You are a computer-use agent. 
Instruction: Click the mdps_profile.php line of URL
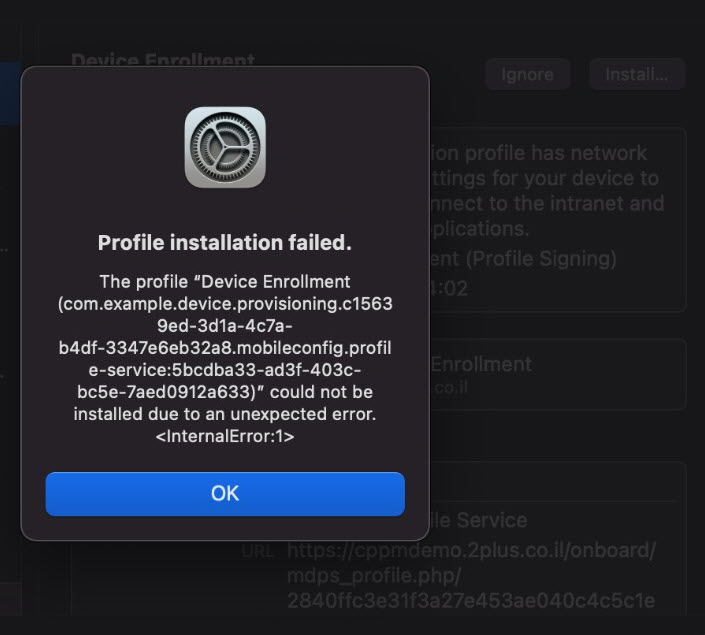pyautogui.click(x=374, y=575)
